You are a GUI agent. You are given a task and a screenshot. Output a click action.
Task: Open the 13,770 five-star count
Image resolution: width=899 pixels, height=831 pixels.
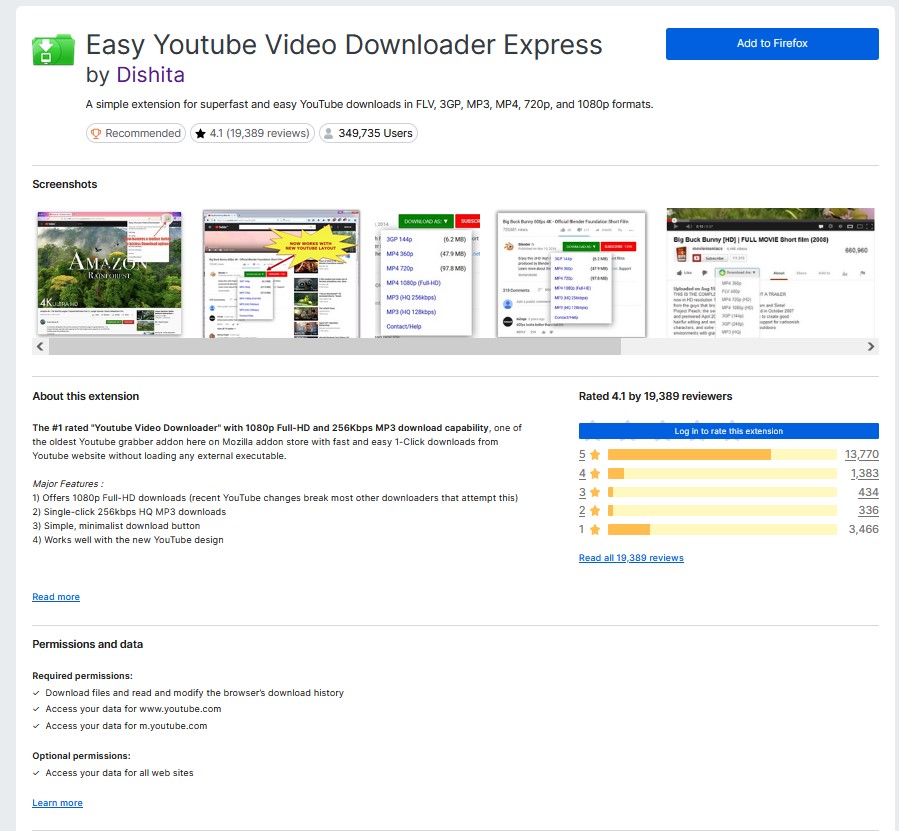[x=861, y=455]
